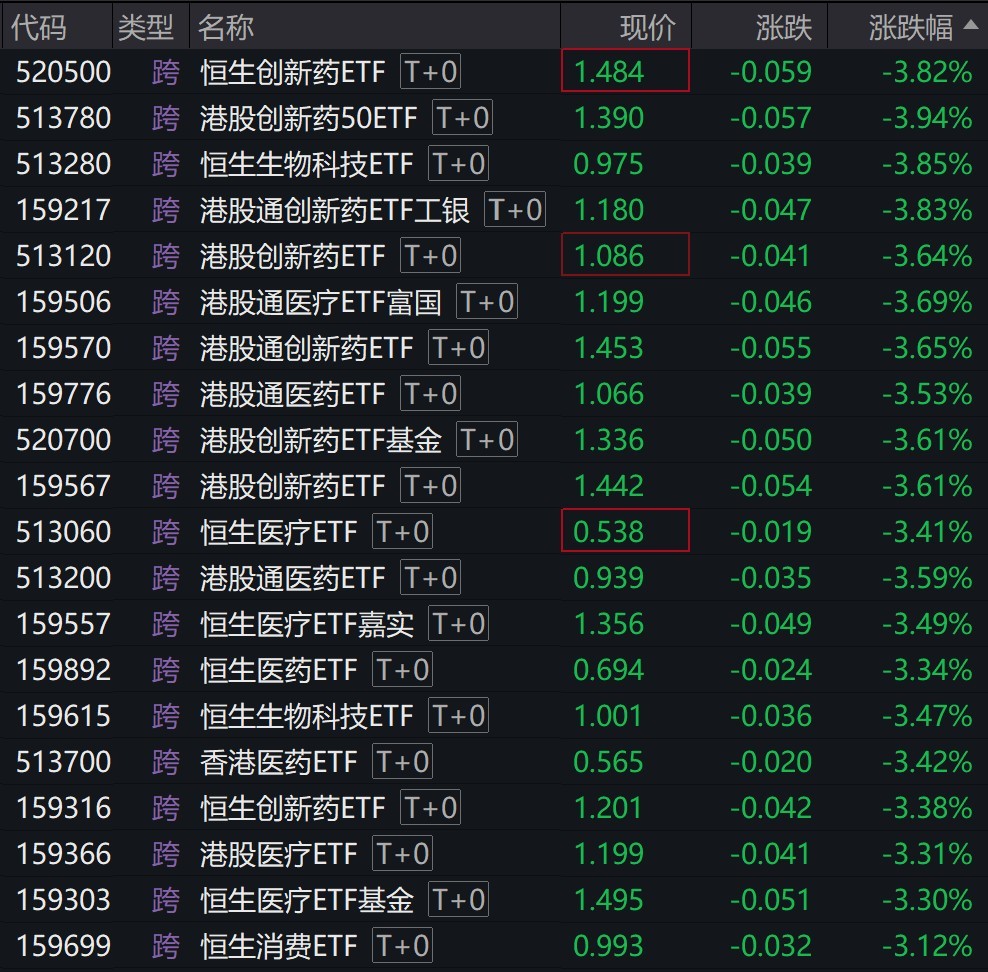
Task: Click 跨 type tag in row 159699
Action: pos(166,946)
